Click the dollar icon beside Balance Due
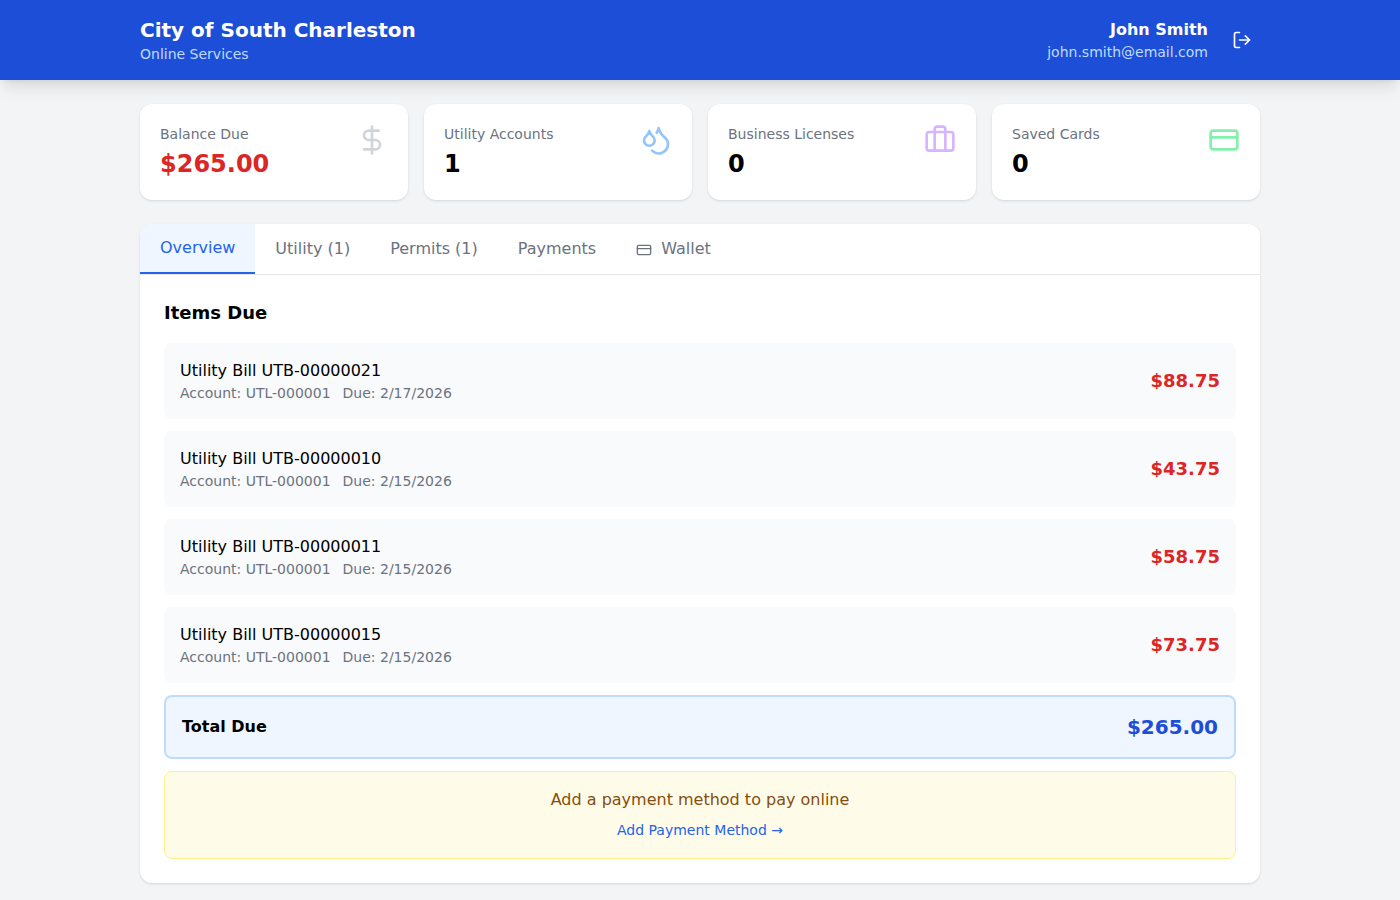1400x900 pixels. click(371, 140)
